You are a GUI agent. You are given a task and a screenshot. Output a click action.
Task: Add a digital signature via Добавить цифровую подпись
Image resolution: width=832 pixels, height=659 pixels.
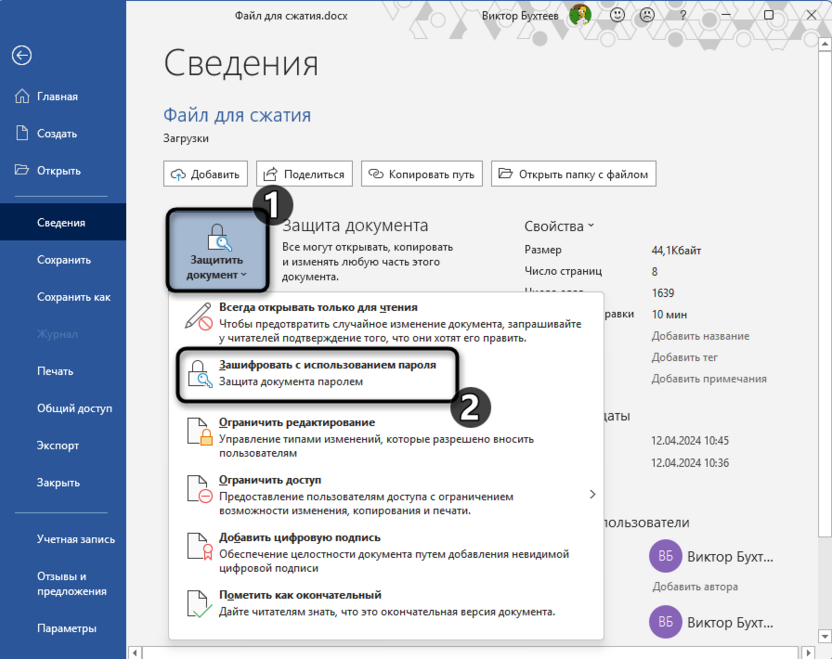coord(300,536)
